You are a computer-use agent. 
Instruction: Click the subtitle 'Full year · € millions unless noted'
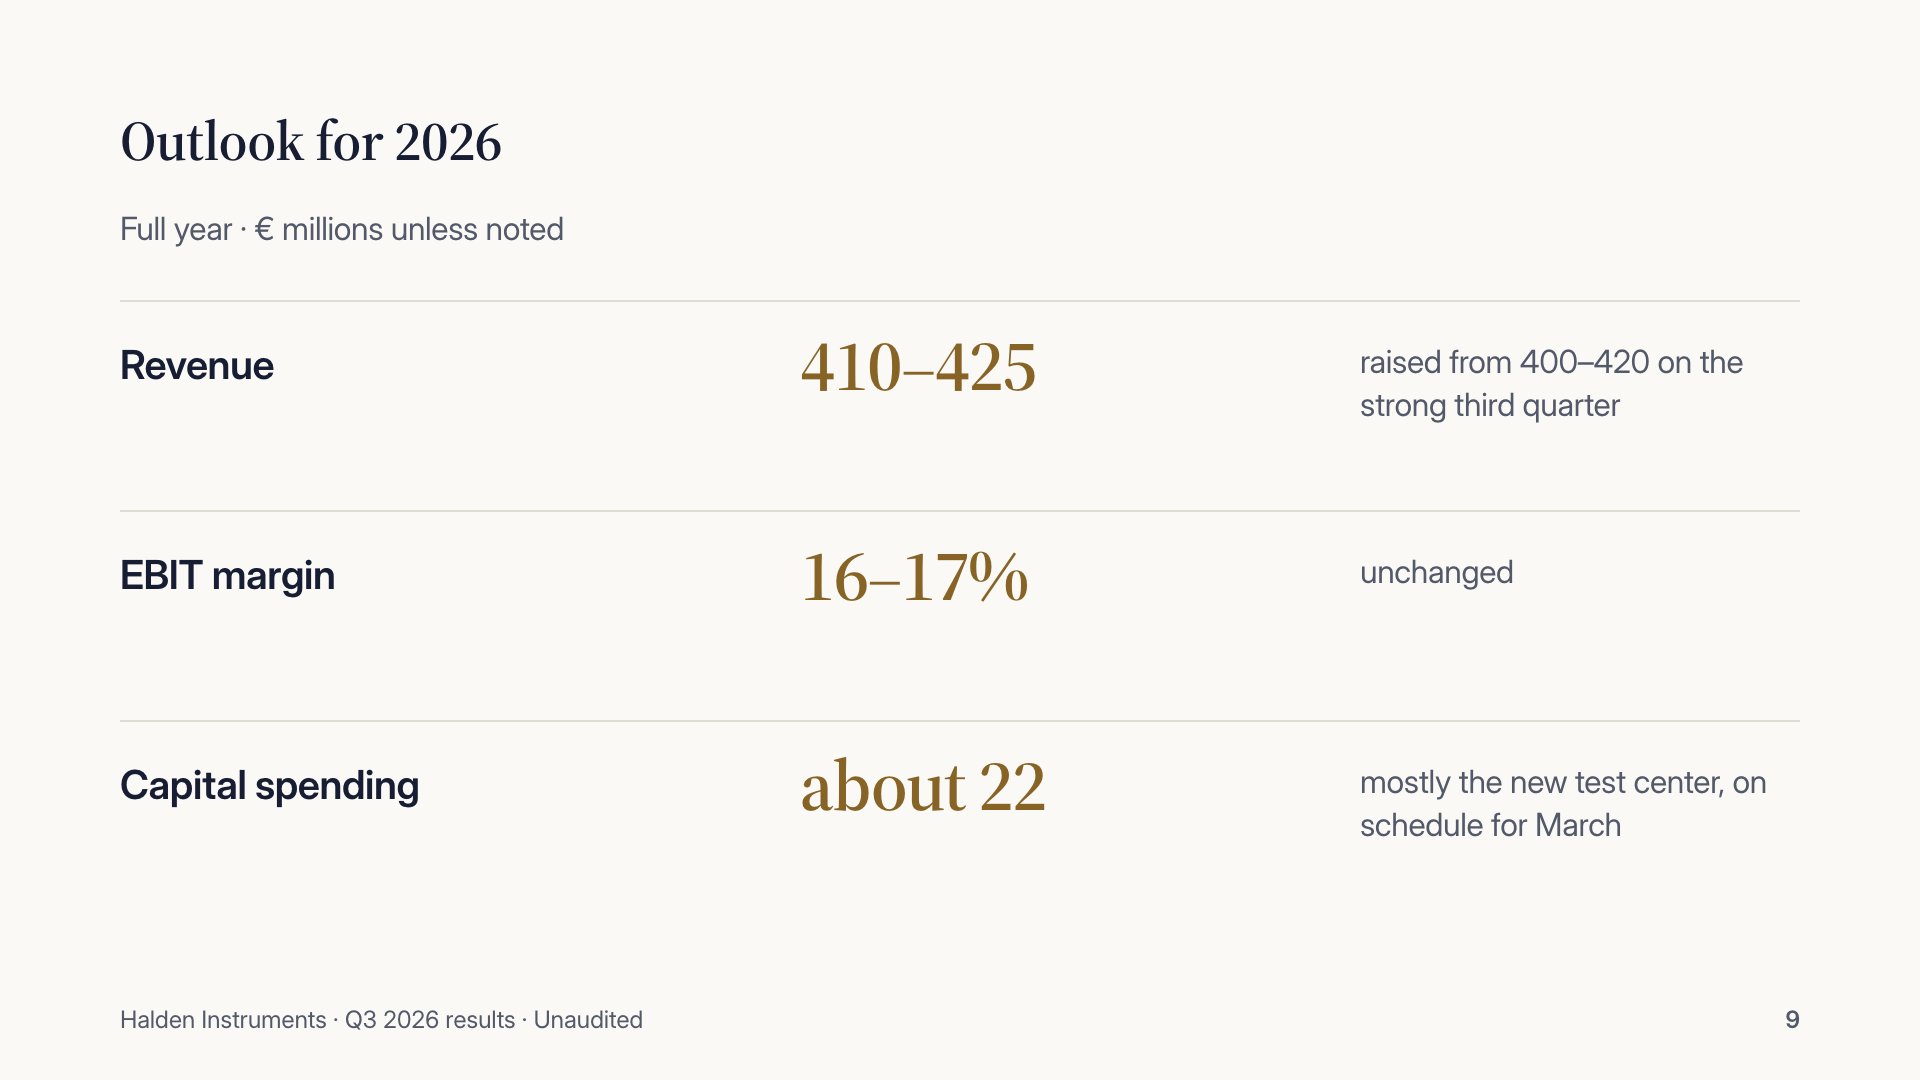pos(342,229)
